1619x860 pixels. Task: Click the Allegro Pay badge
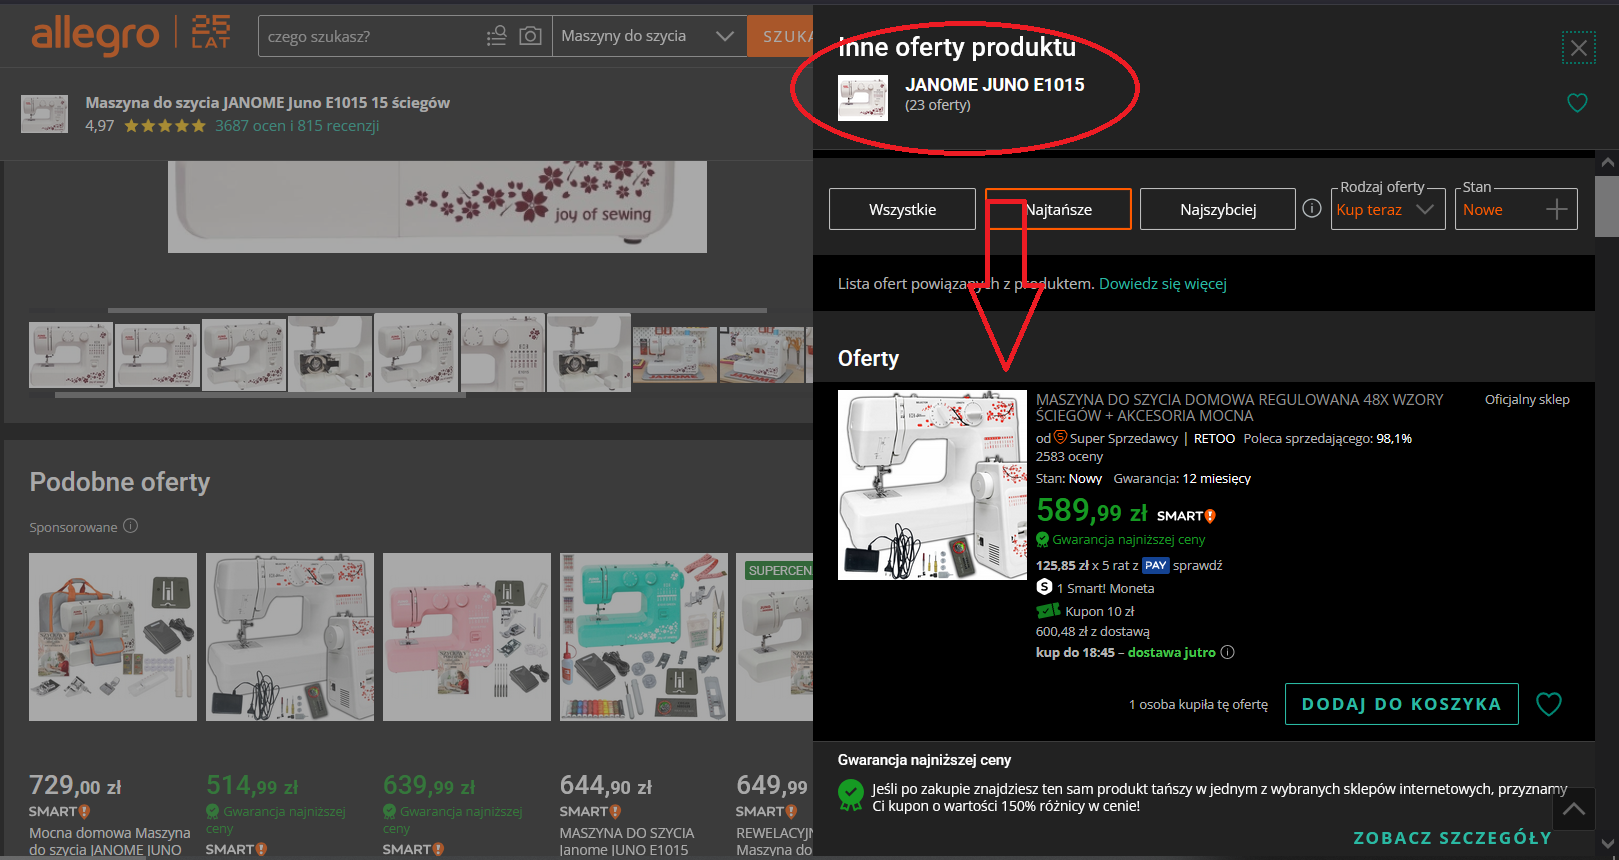(x=1156, y=565)
